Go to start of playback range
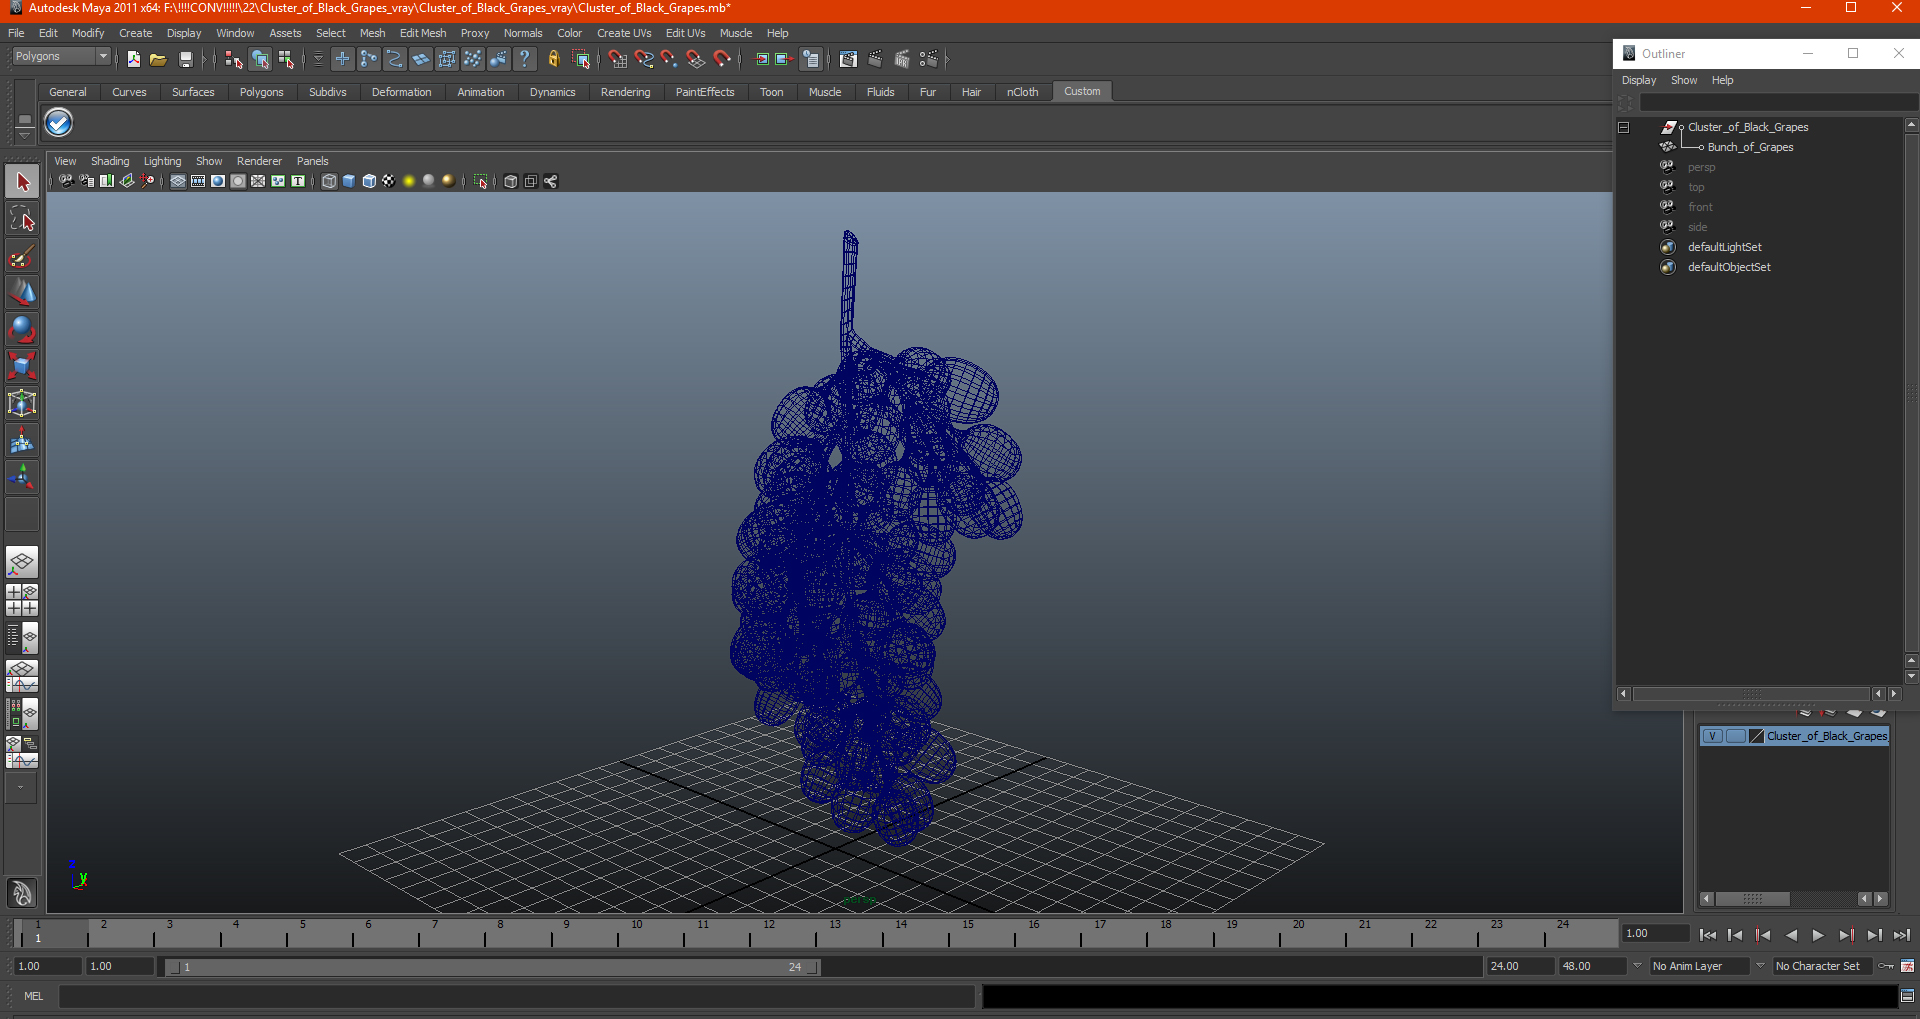This screenshot has width=1920, height=1019. 1708,935
